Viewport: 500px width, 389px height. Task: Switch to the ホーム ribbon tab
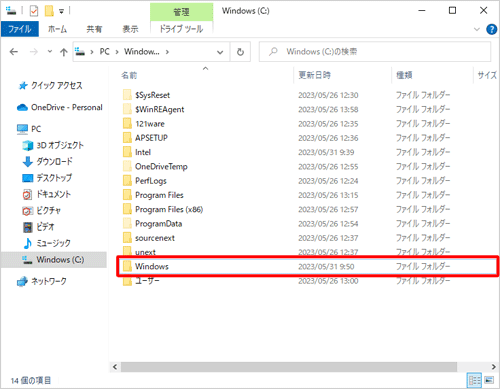click(x=57, y=29)
